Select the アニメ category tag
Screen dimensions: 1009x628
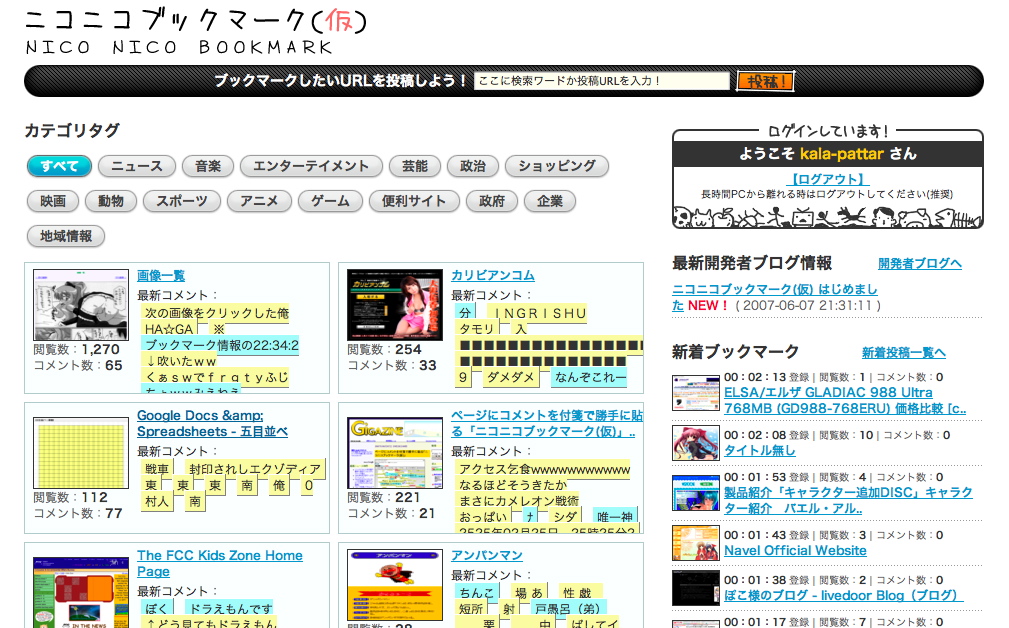pos(259,201)
